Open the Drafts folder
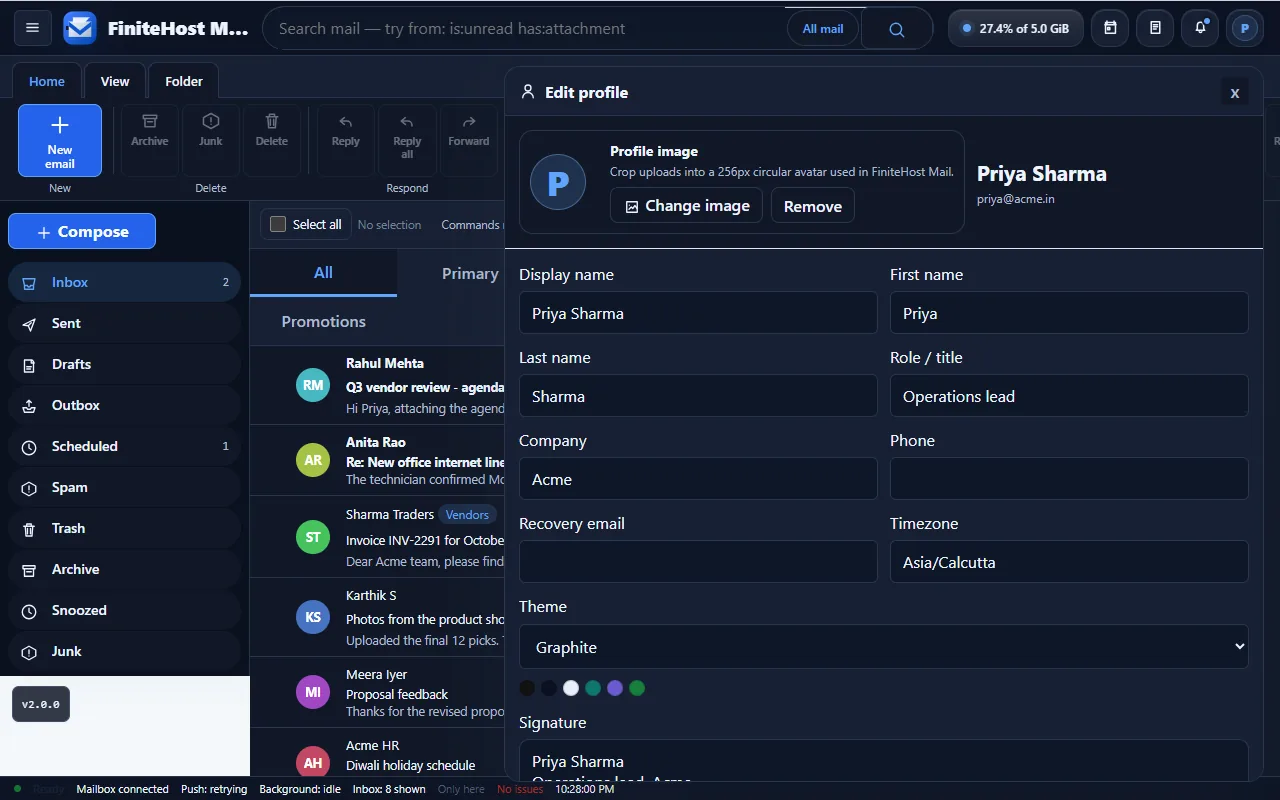This screenshot has width=1280, height=800. [124, 364]
